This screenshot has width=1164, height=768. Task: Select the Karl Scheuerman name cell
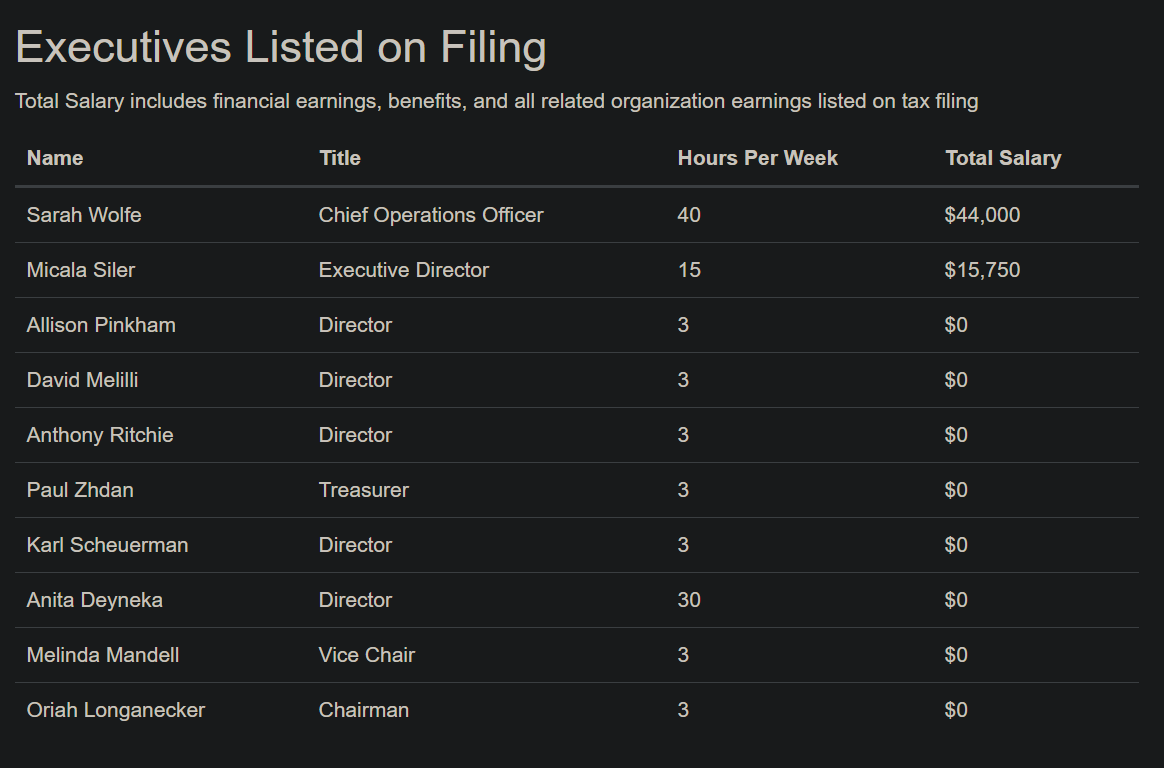(108, 545)
